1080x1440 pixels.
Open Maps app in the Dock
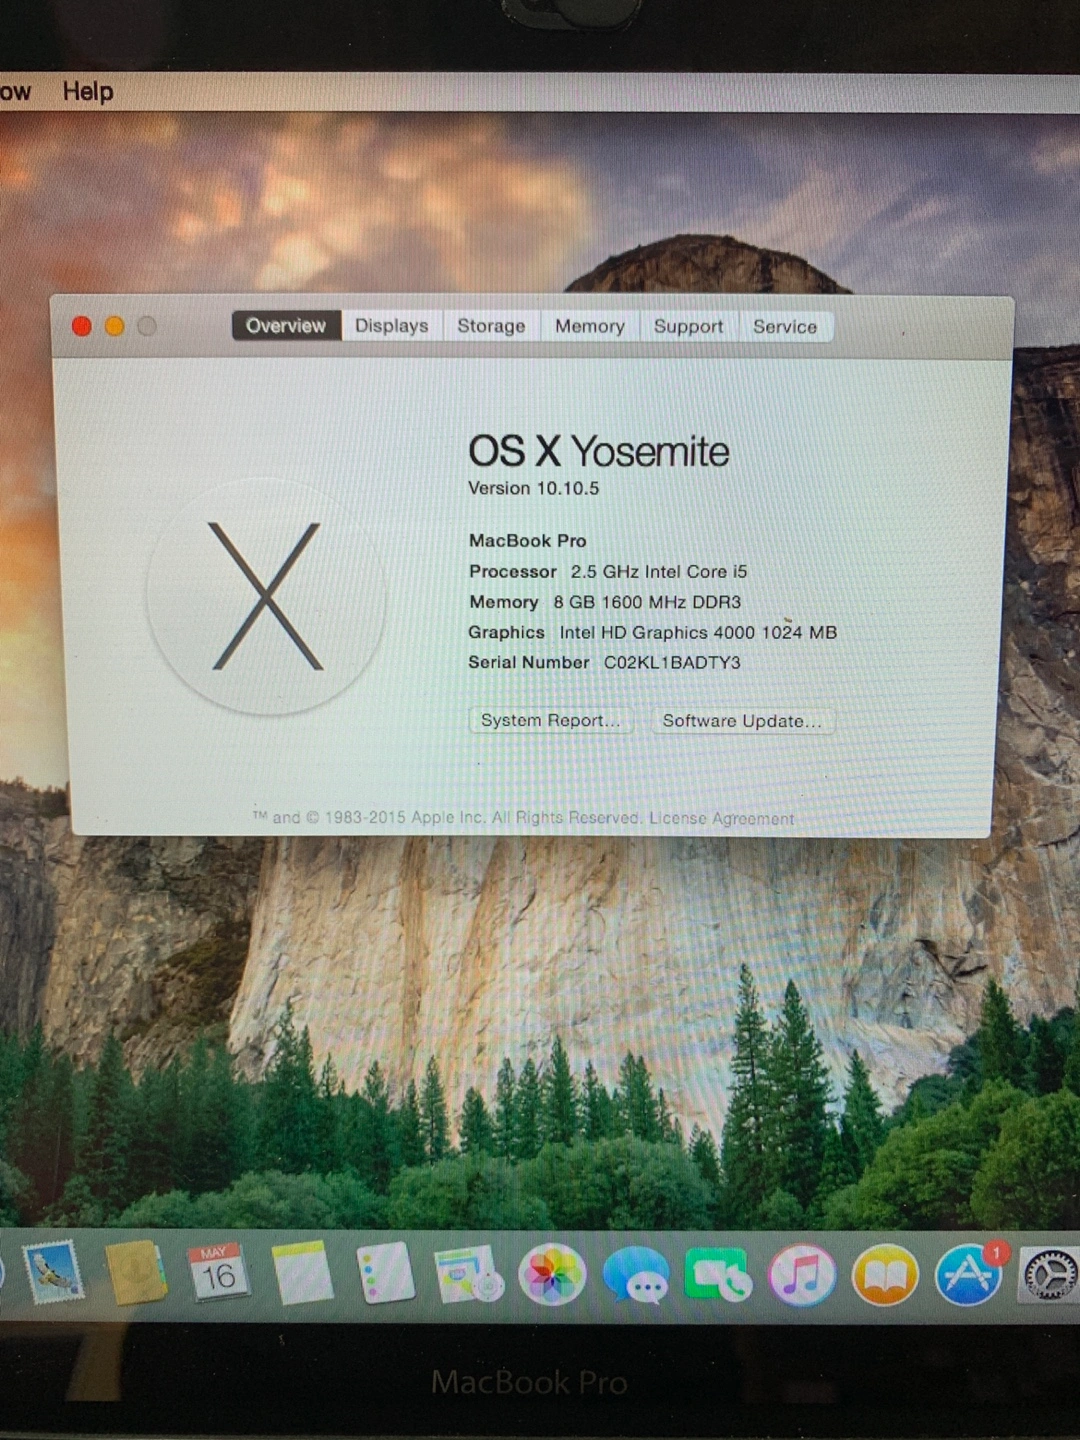tap(469, 1274)
